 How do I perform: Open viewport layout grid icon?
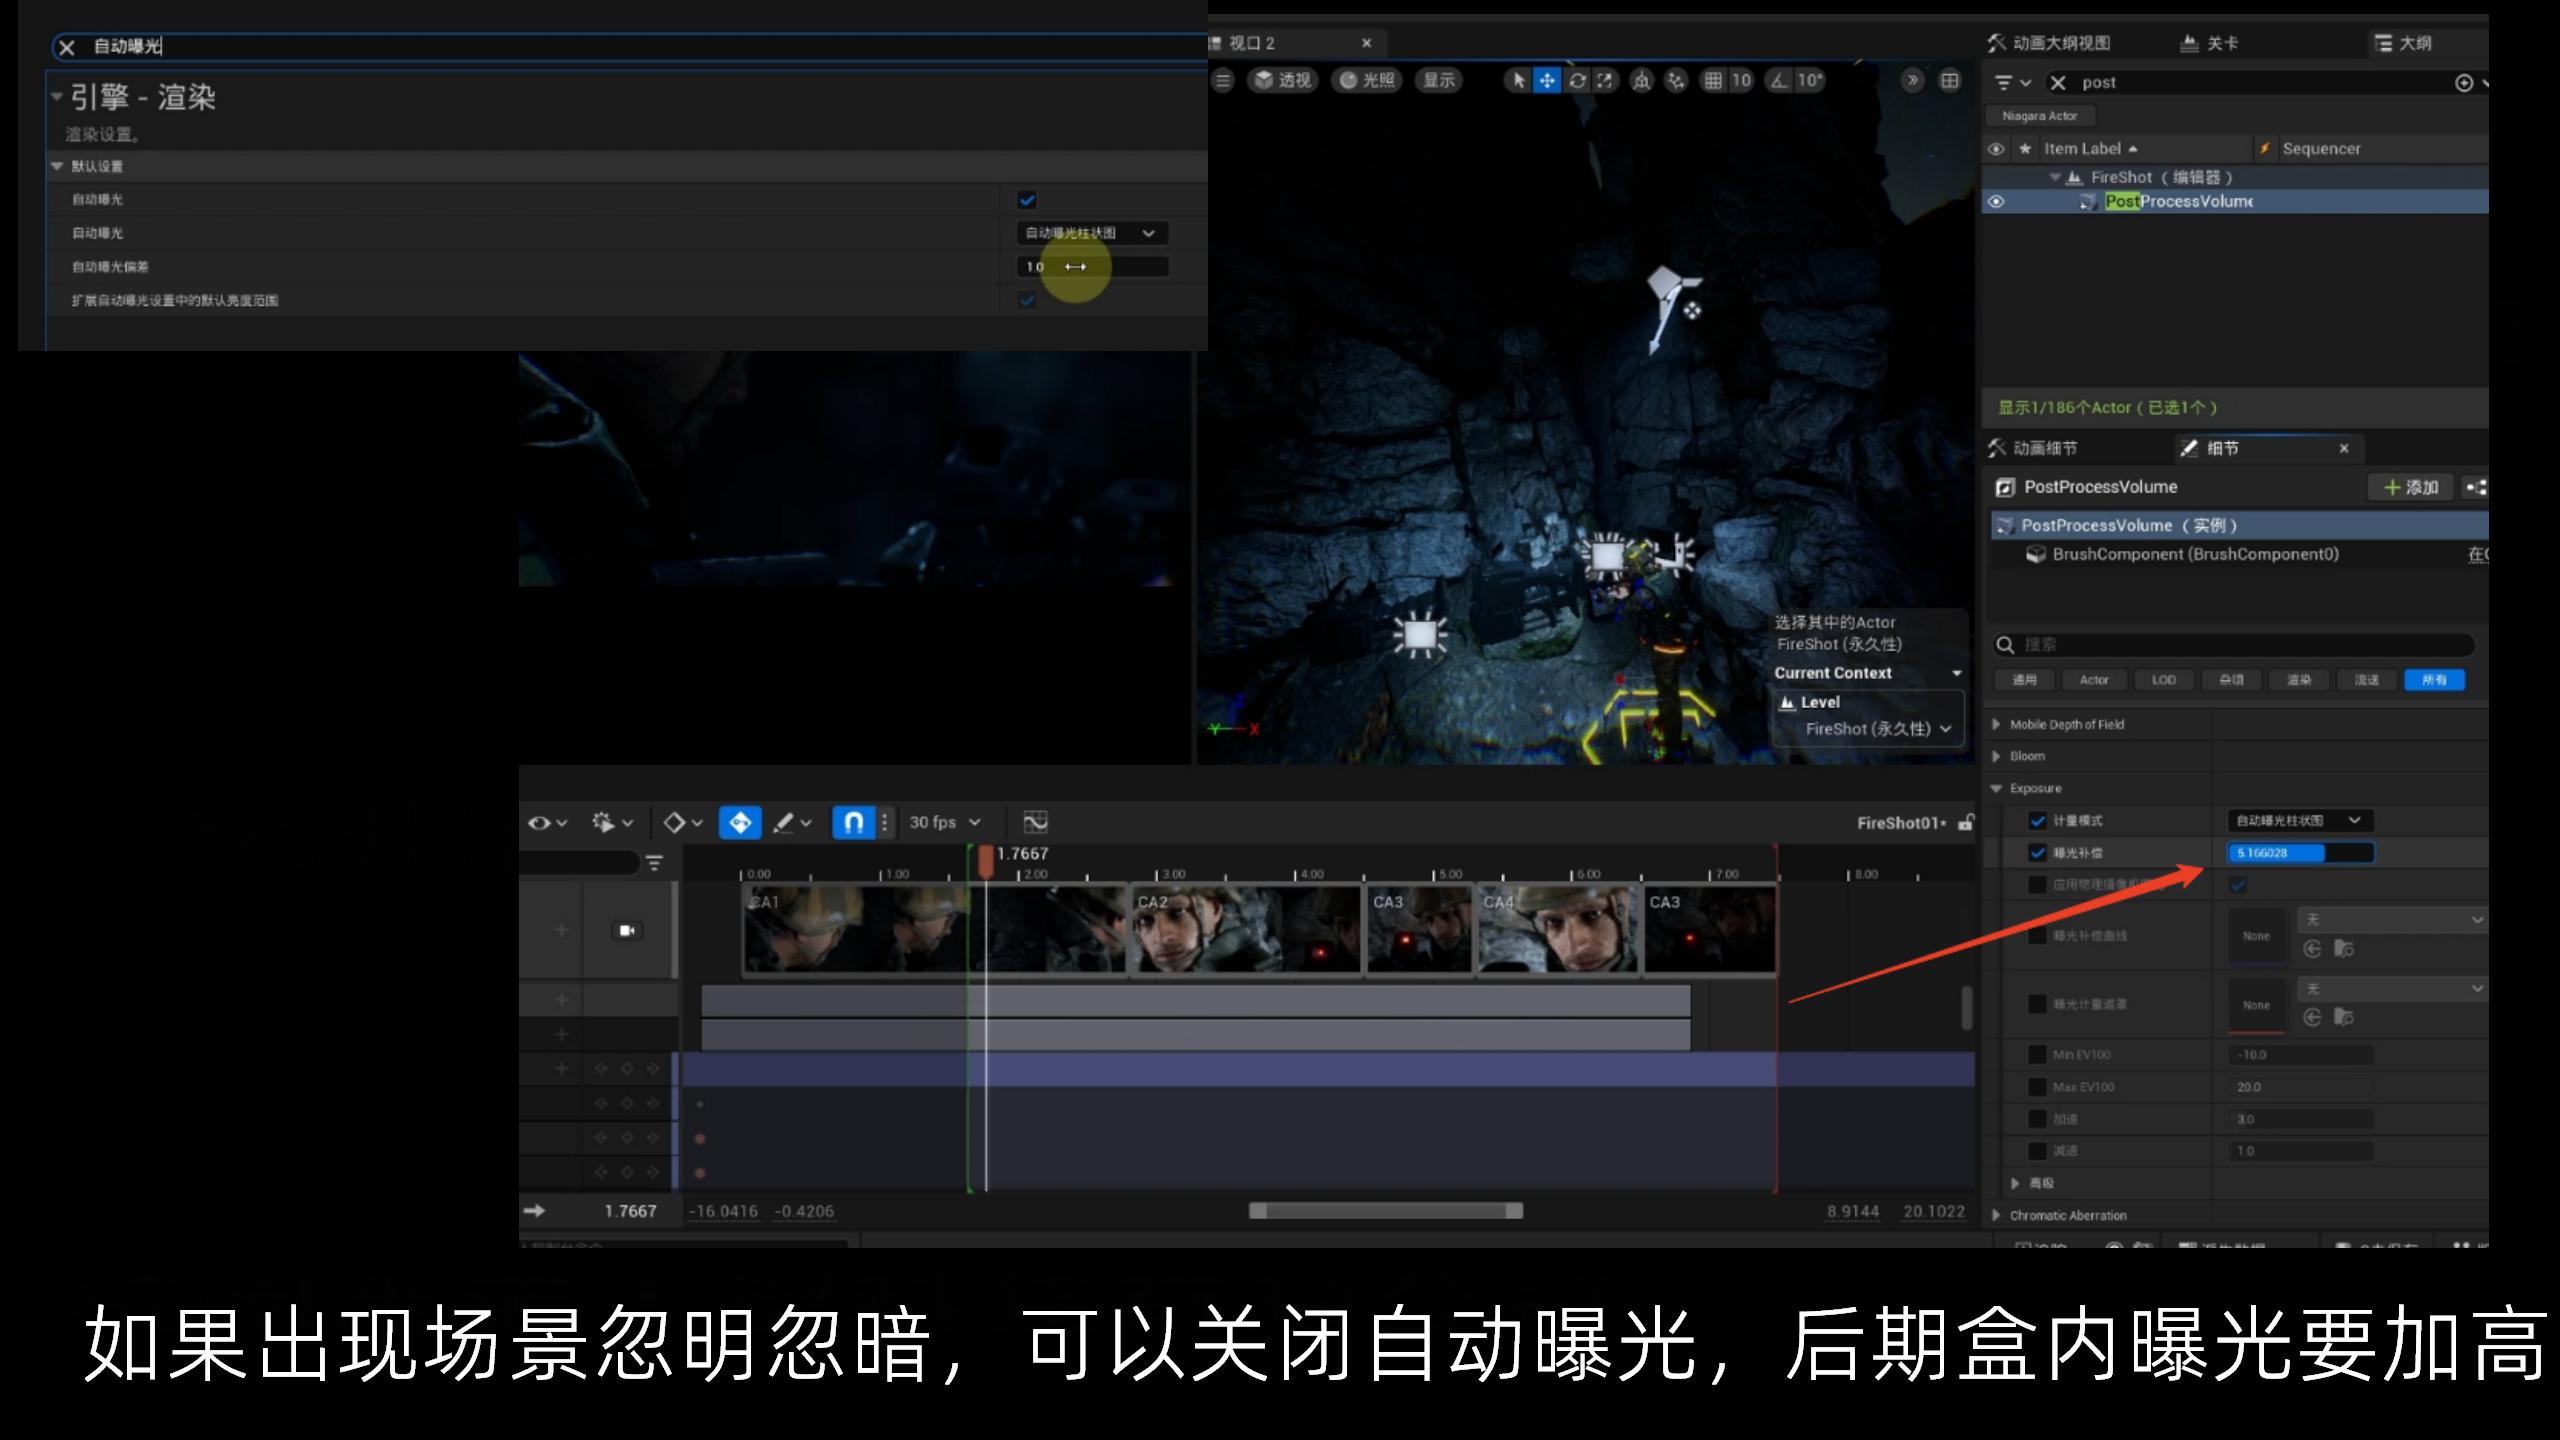1950,81
